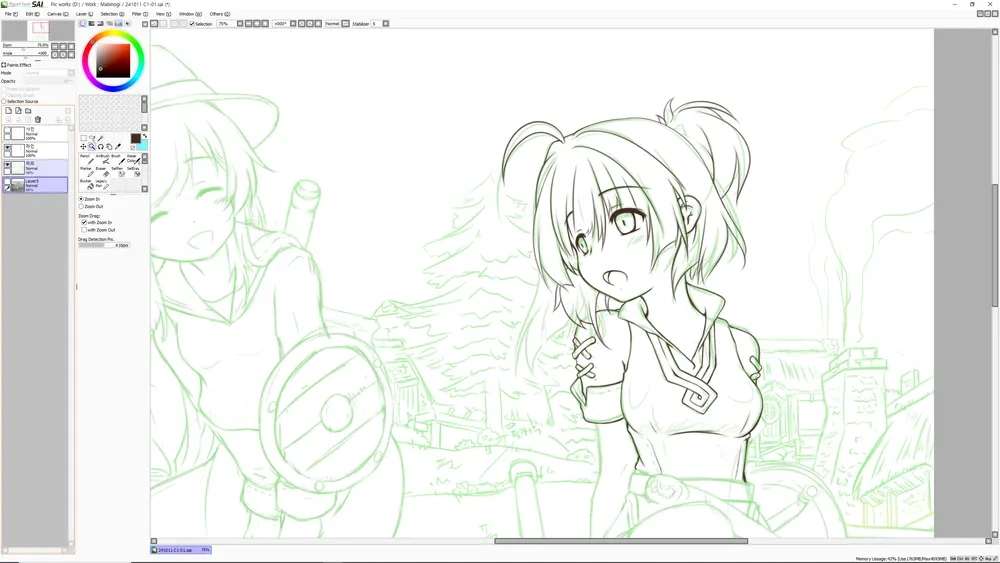The height and width of the screenshot is (563, 1000).
Task: Open the Stabilizer value dropdown
Action: 385,24
